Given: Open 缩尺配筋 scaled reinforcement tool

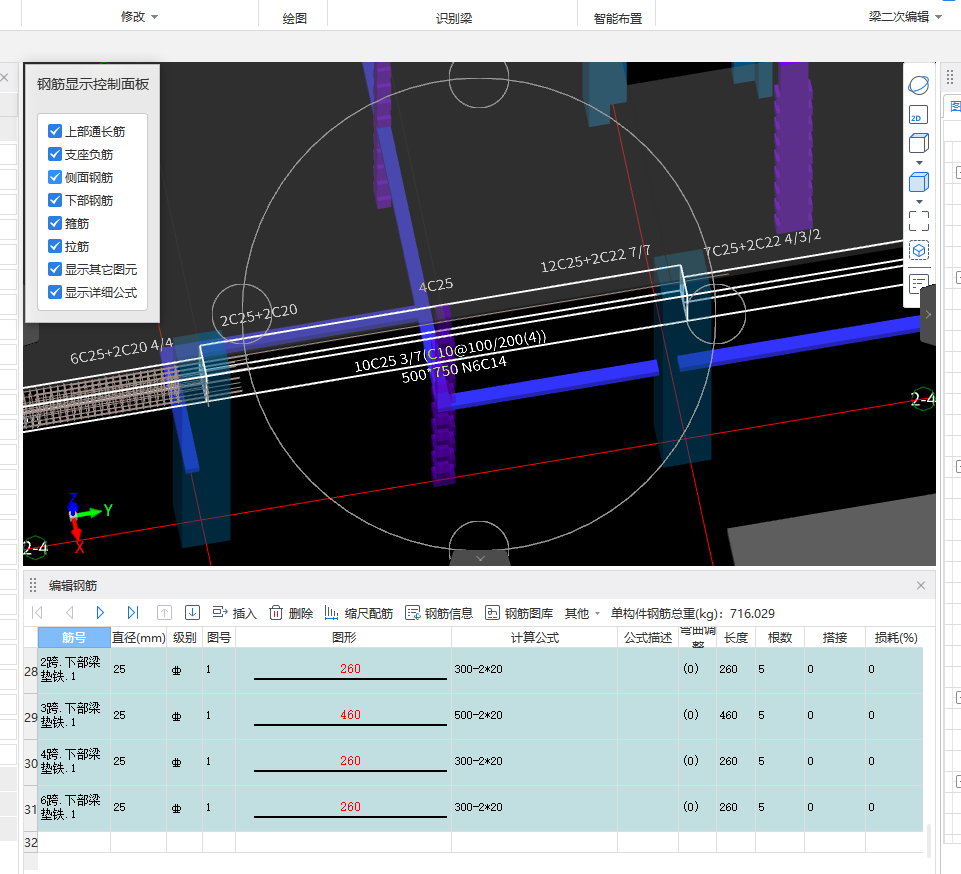Looking at the screenshot, I should pyautogui.click(x=359, y=613).
